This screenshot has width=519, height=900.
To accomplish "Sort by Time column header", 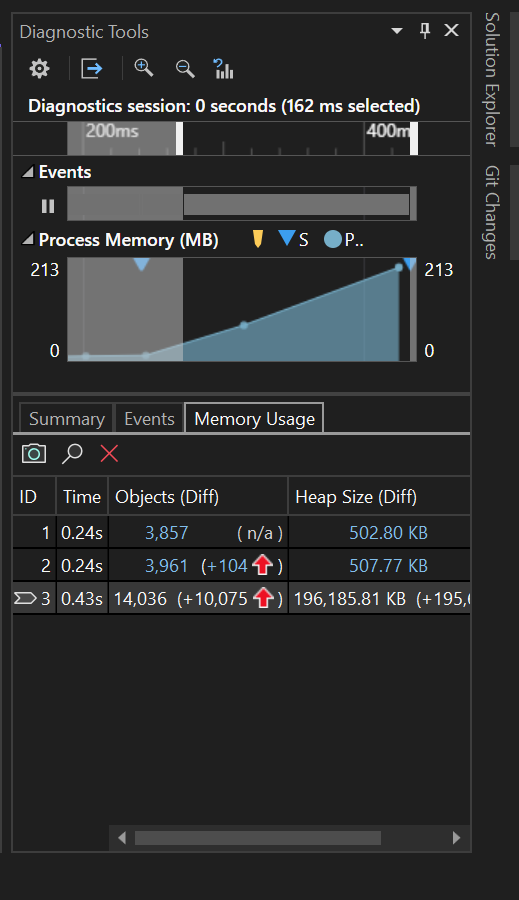I will 82,496.
